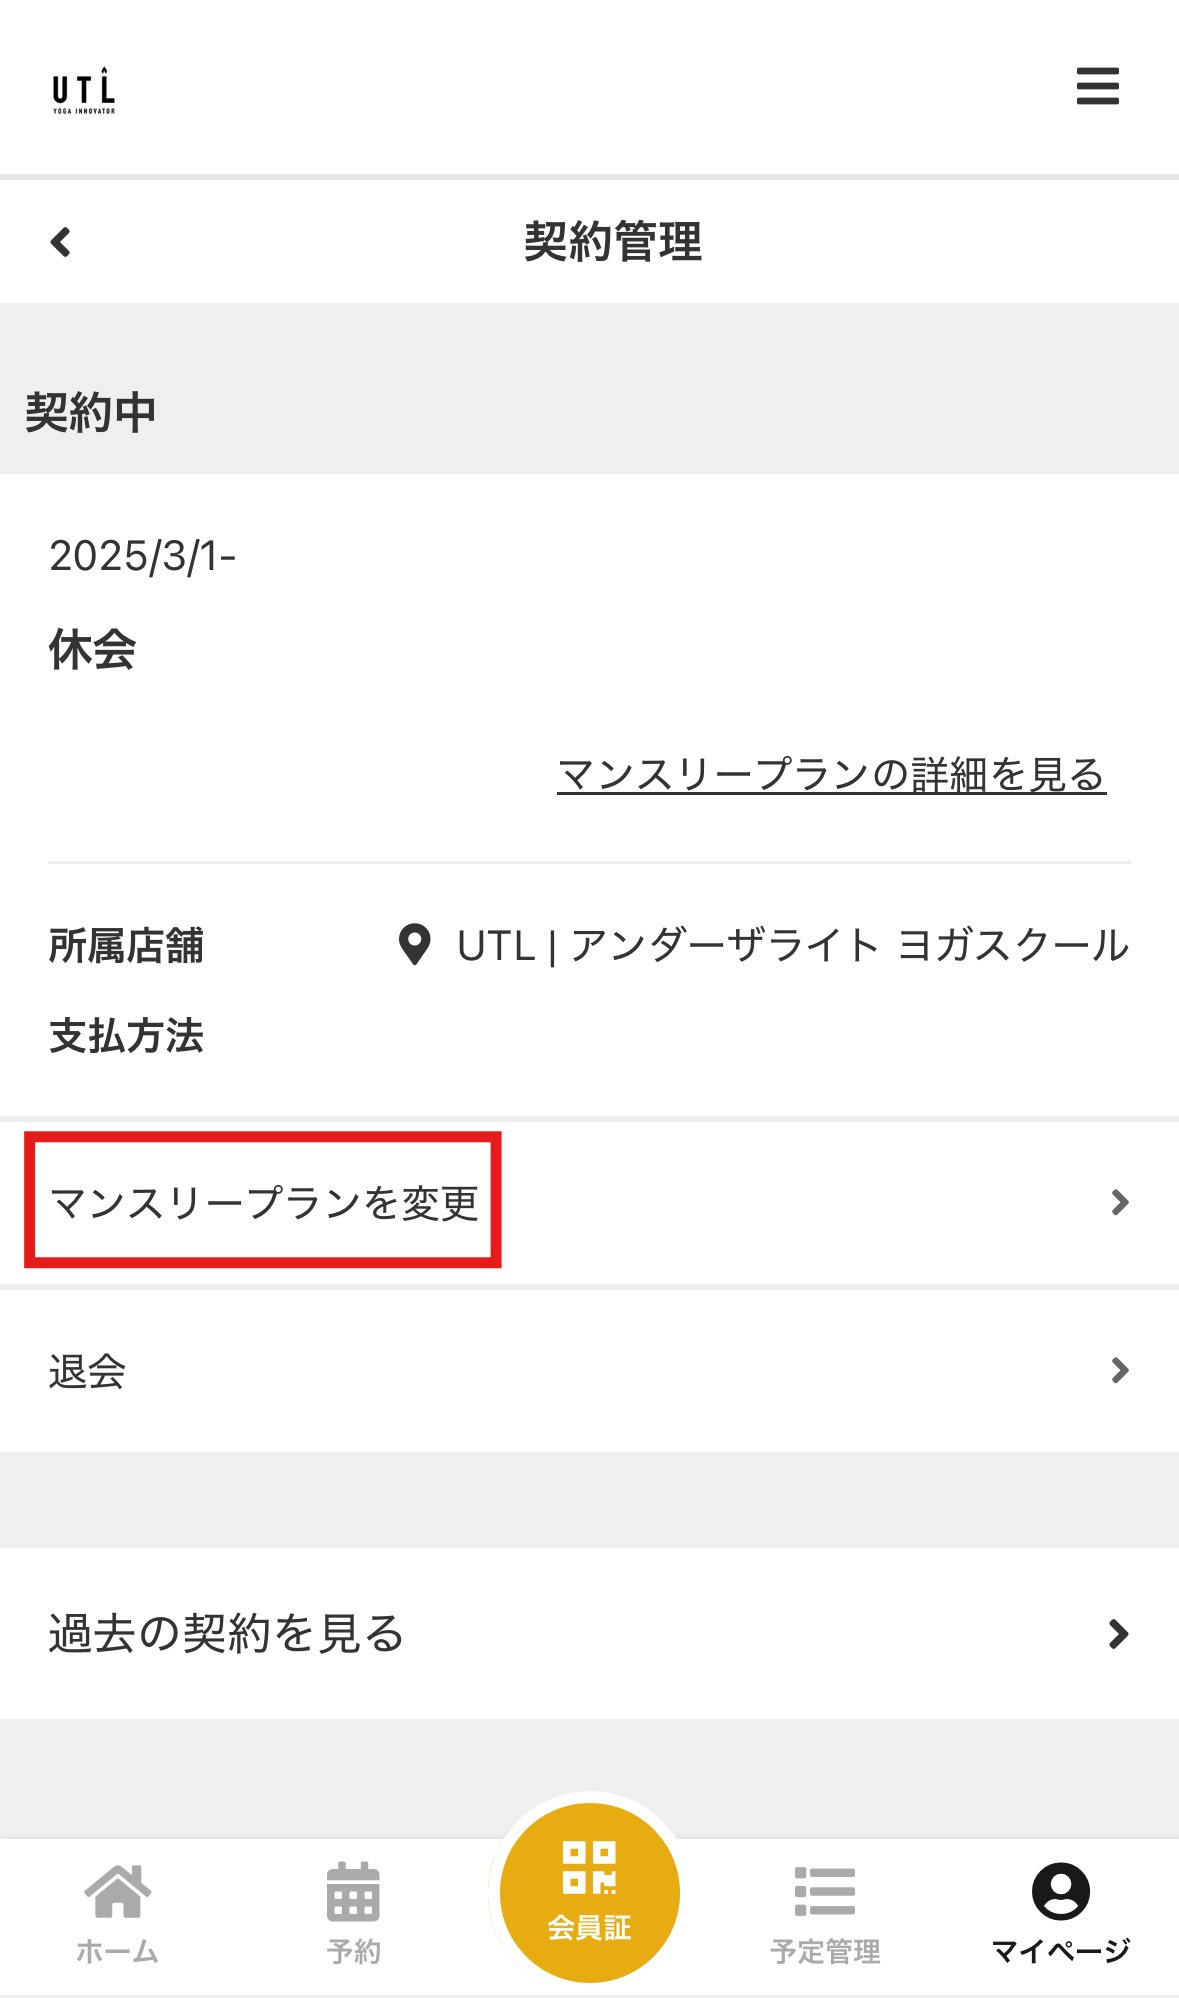Tap the location pin icon

(414, 945)
